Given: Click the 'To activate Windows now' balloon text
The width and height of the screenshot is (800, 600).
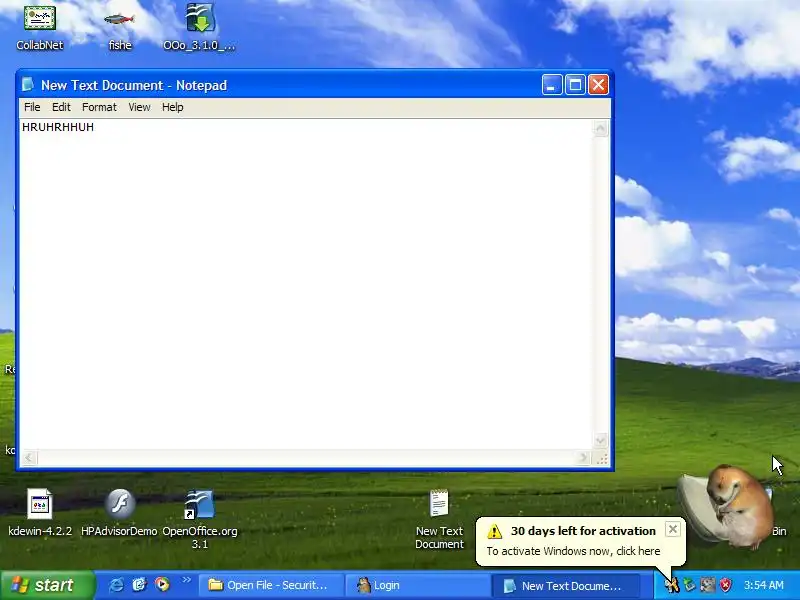Looking at the screenshot, I should tap(573, 551).
